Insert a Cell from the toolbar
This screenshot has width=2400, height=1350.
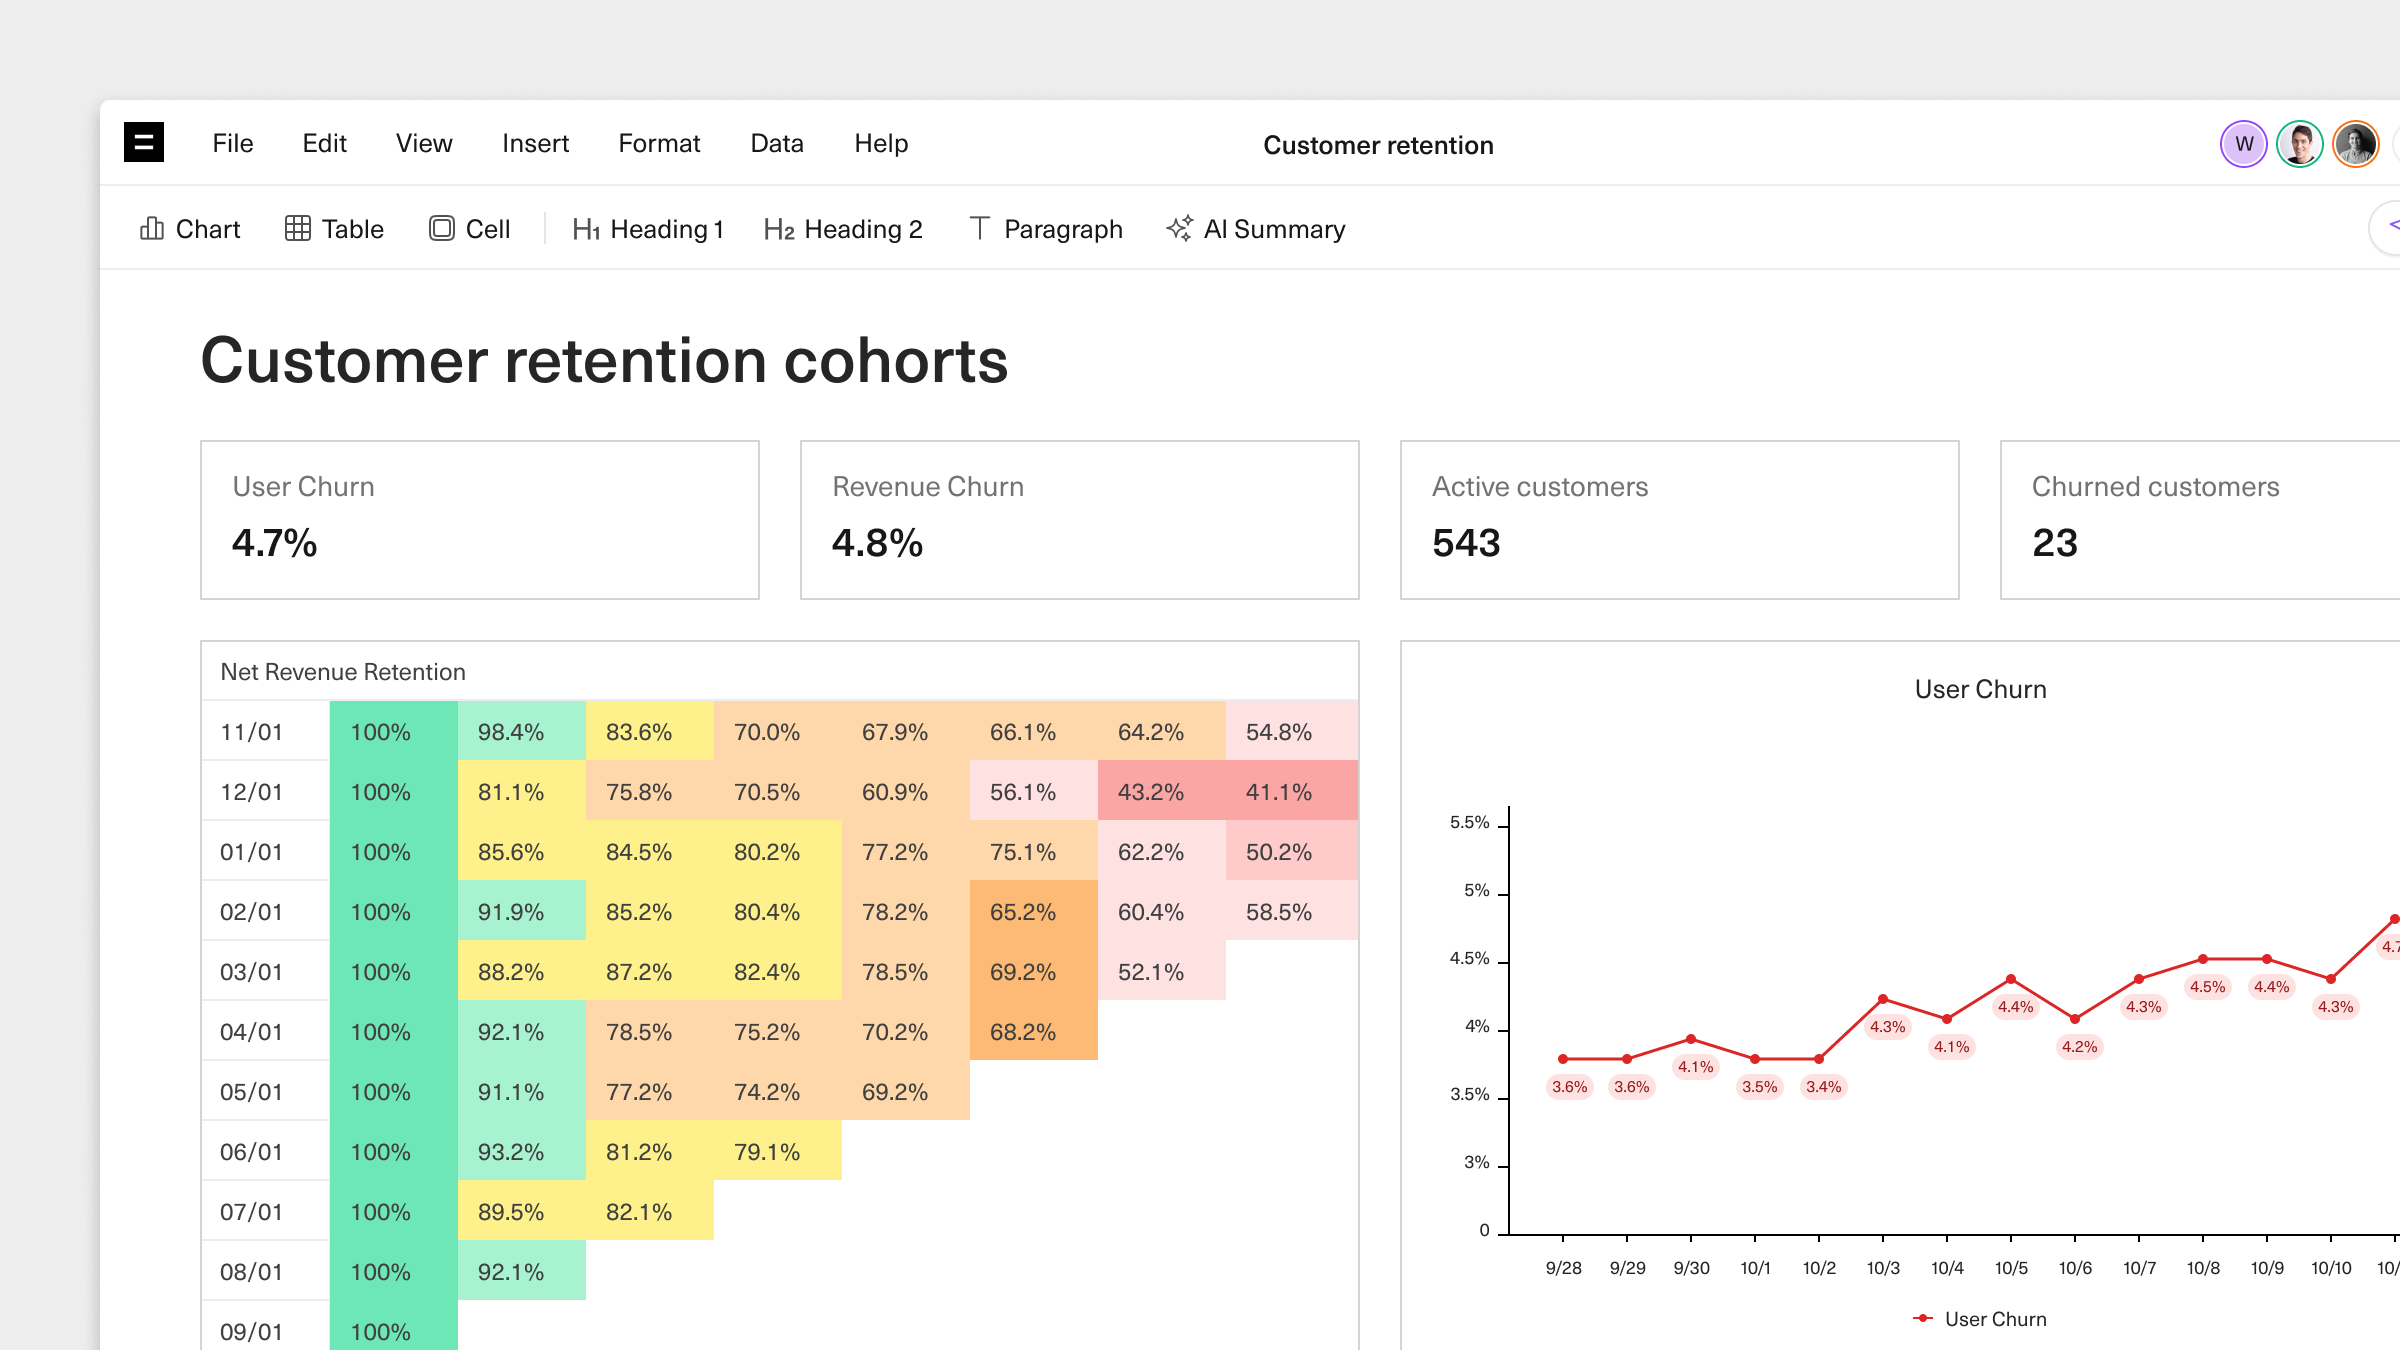click(x=470, y=229)
